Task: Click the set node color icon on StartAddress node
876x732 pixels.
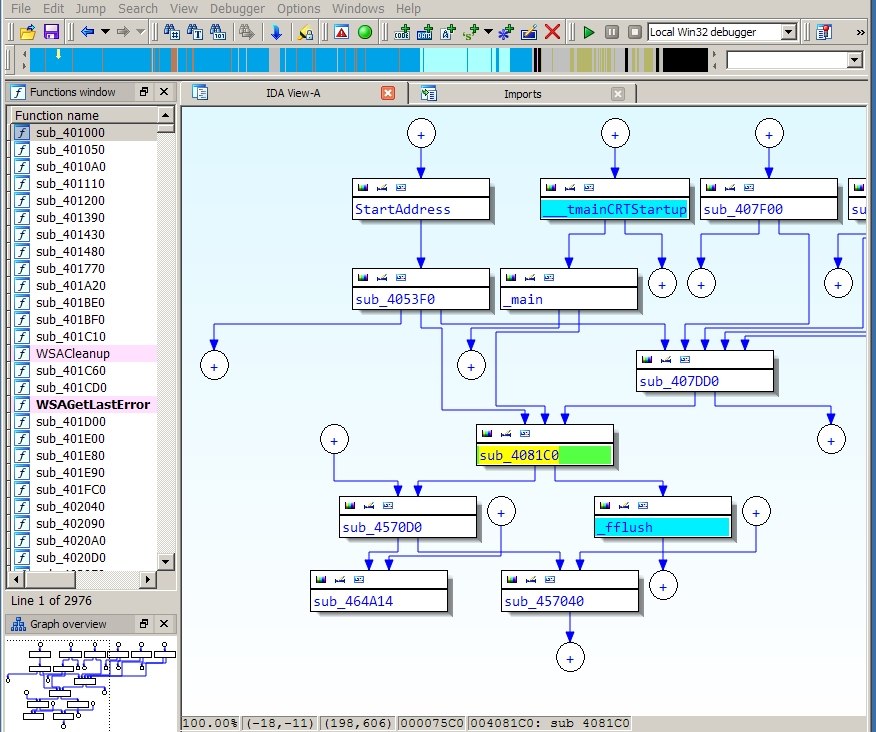Action: (363, 187)
